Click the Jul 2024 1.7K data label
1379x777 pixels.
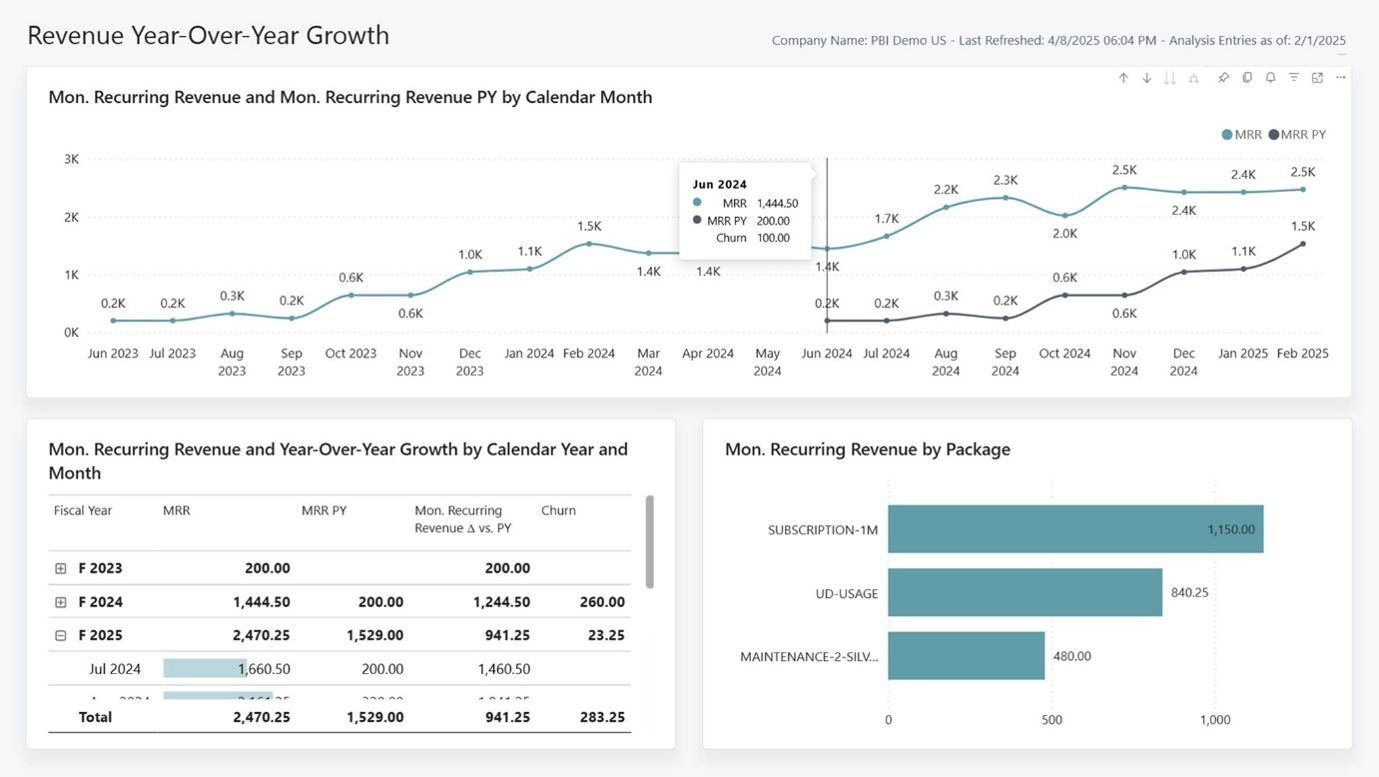[886, 218]
